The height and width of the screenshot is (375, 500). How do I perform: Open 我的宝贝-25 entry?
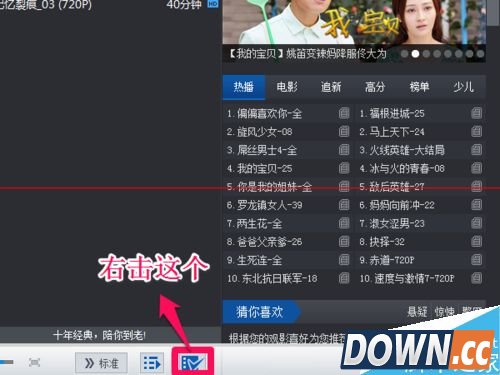259,169
